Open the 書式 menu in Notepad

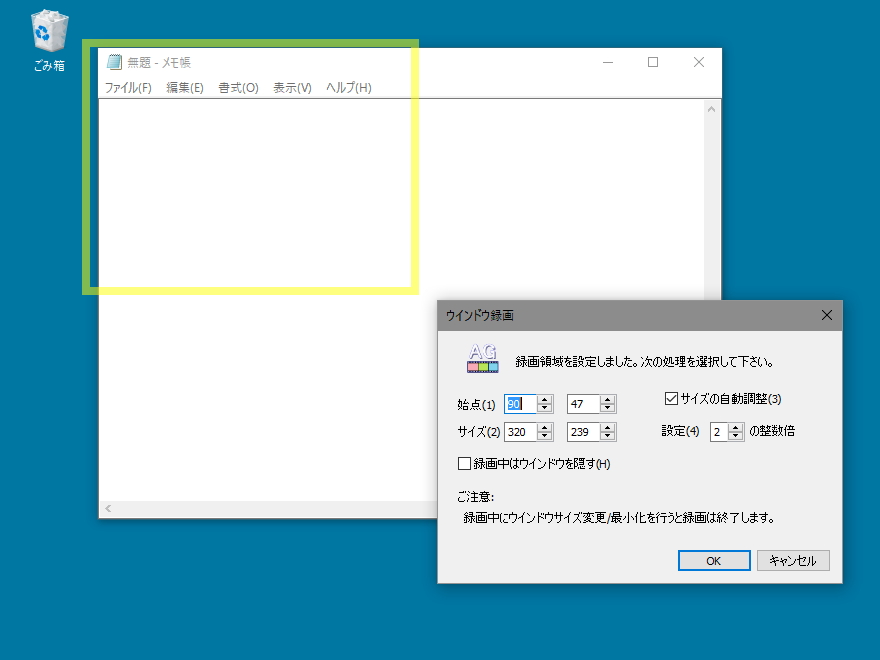pyautogui.click(x=238, y=87)
